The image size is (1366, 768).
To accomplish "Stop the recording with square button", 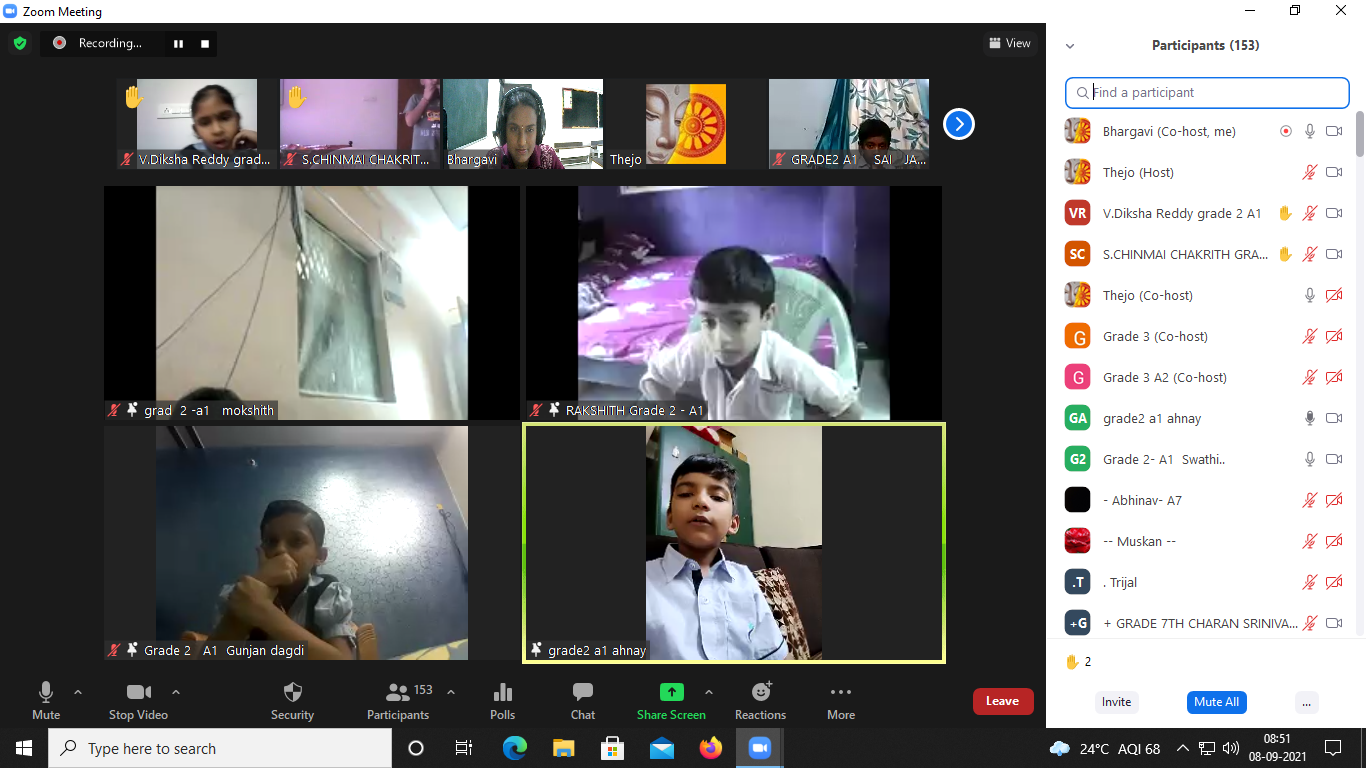I will pyautogui.click(x=205, y=43).
